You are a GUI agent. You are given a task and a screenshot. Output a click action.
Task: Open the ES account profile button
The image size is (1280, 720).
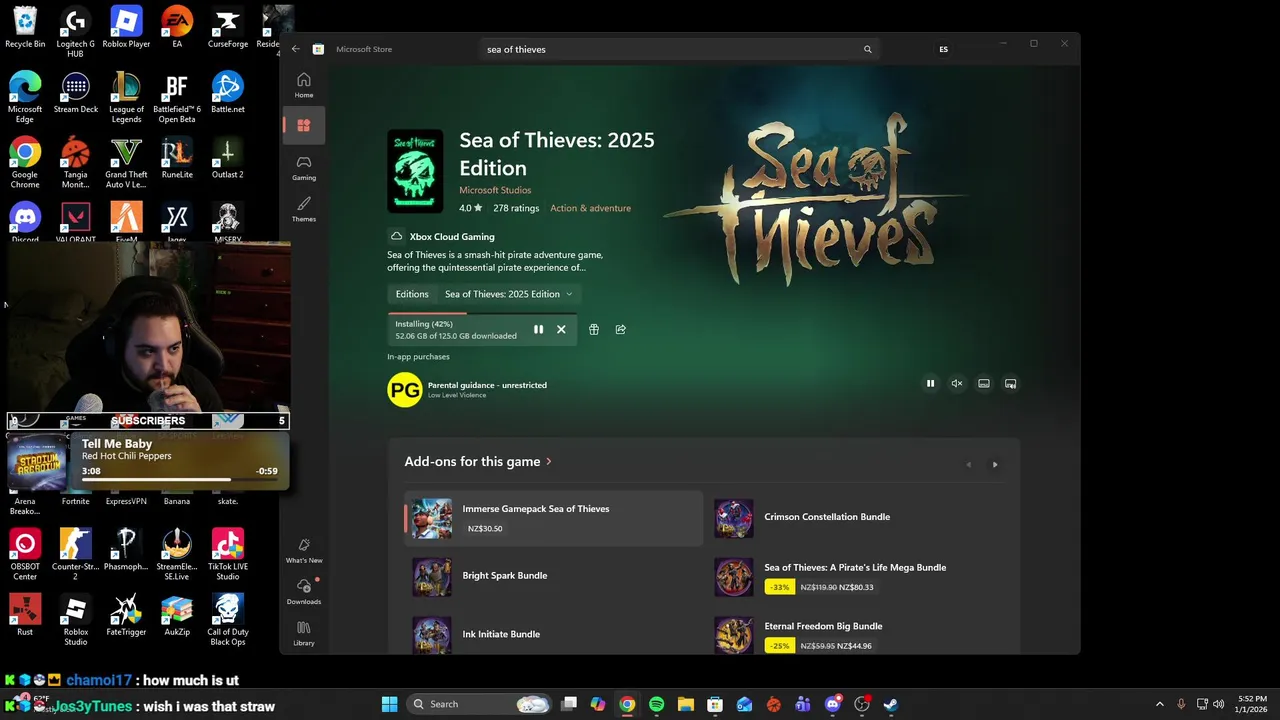coord(943,49)
